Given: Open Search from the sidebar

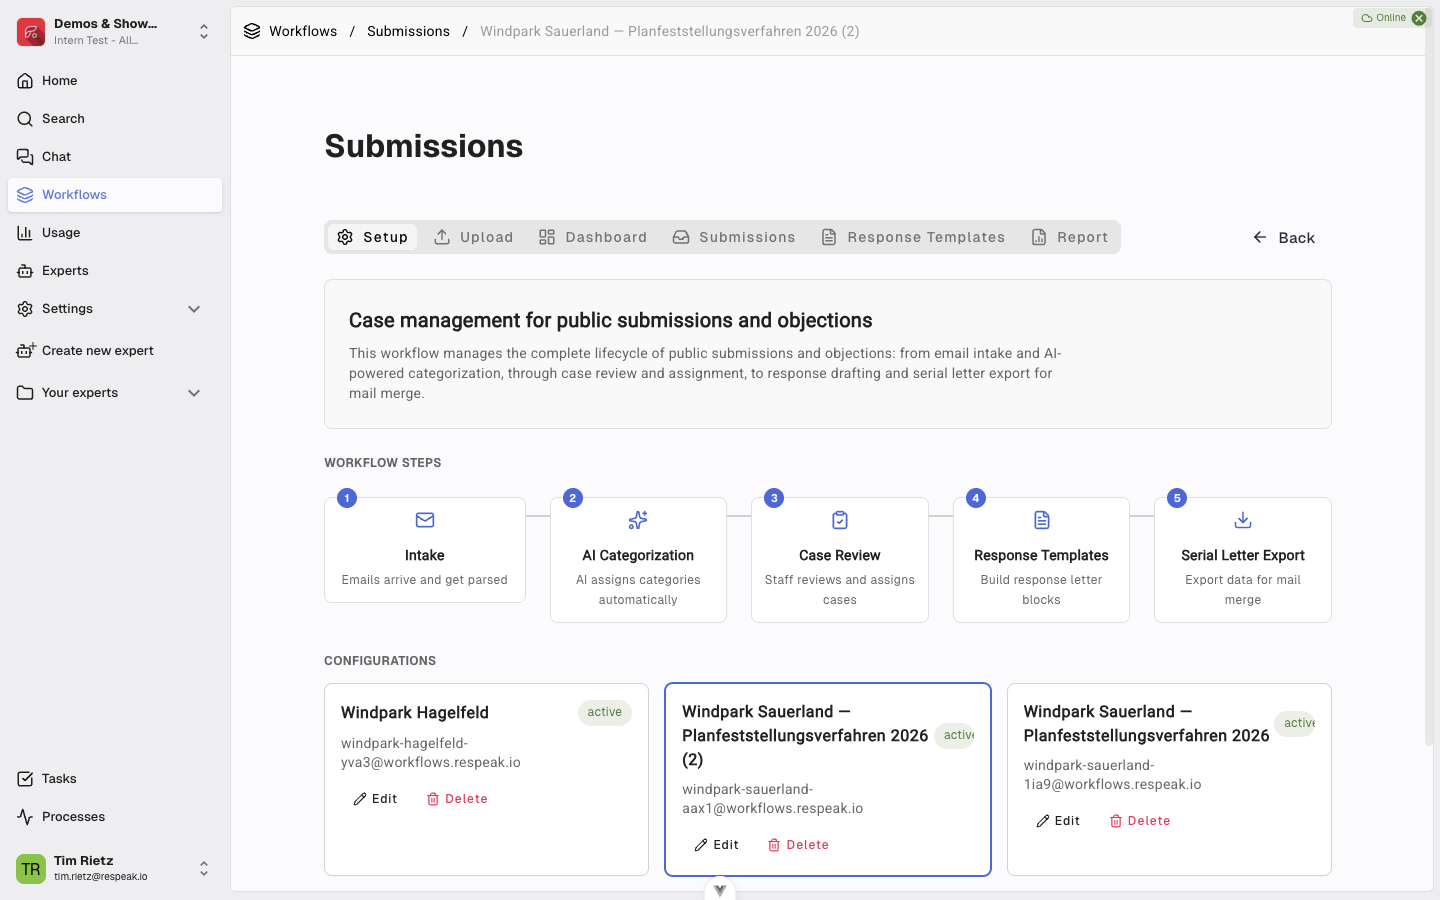Looking at the screenshot, I should pos(115,119).
